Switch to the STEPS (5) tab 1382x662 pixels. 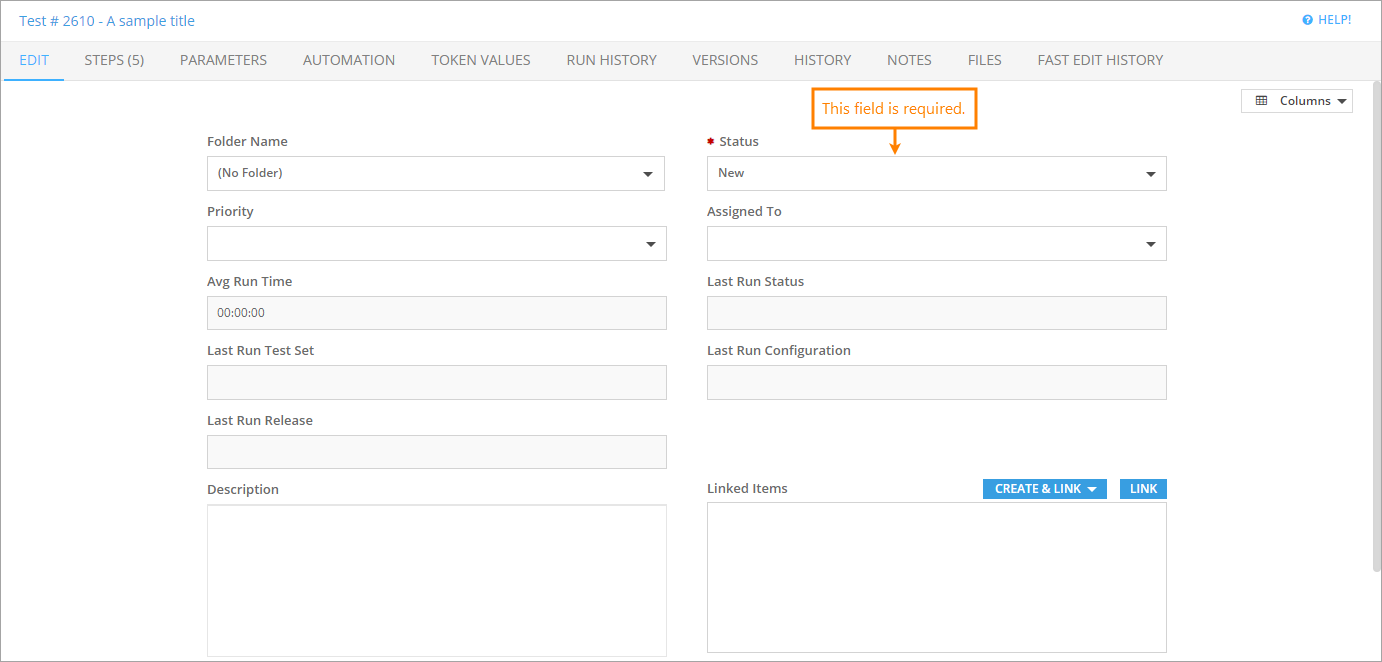pos(114,60)
